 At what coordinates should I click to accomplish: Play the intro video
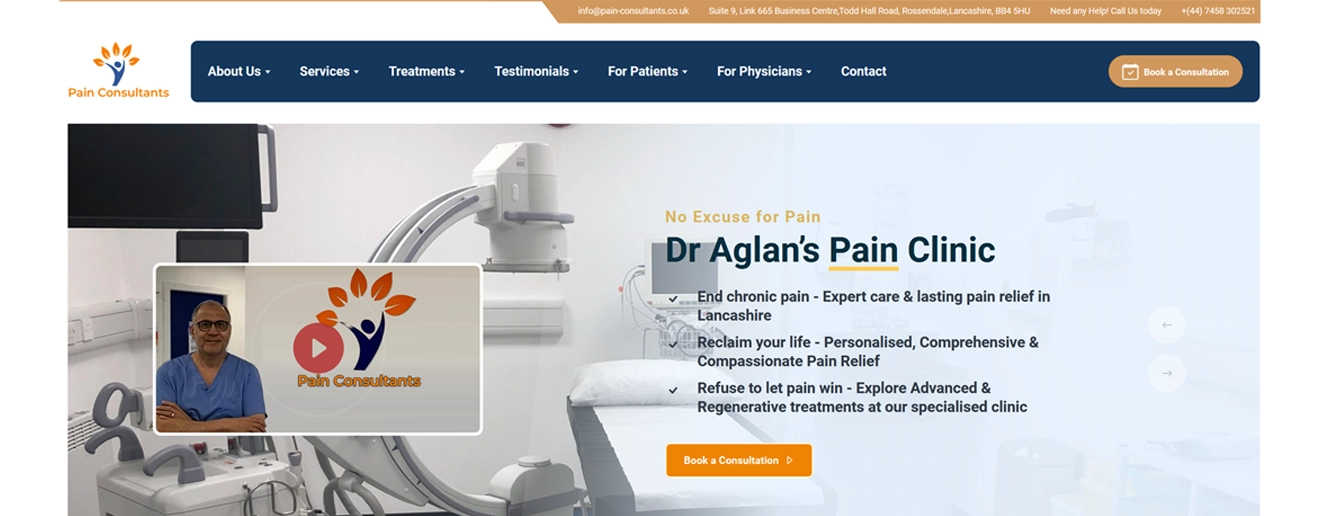(x=318, y=349)
